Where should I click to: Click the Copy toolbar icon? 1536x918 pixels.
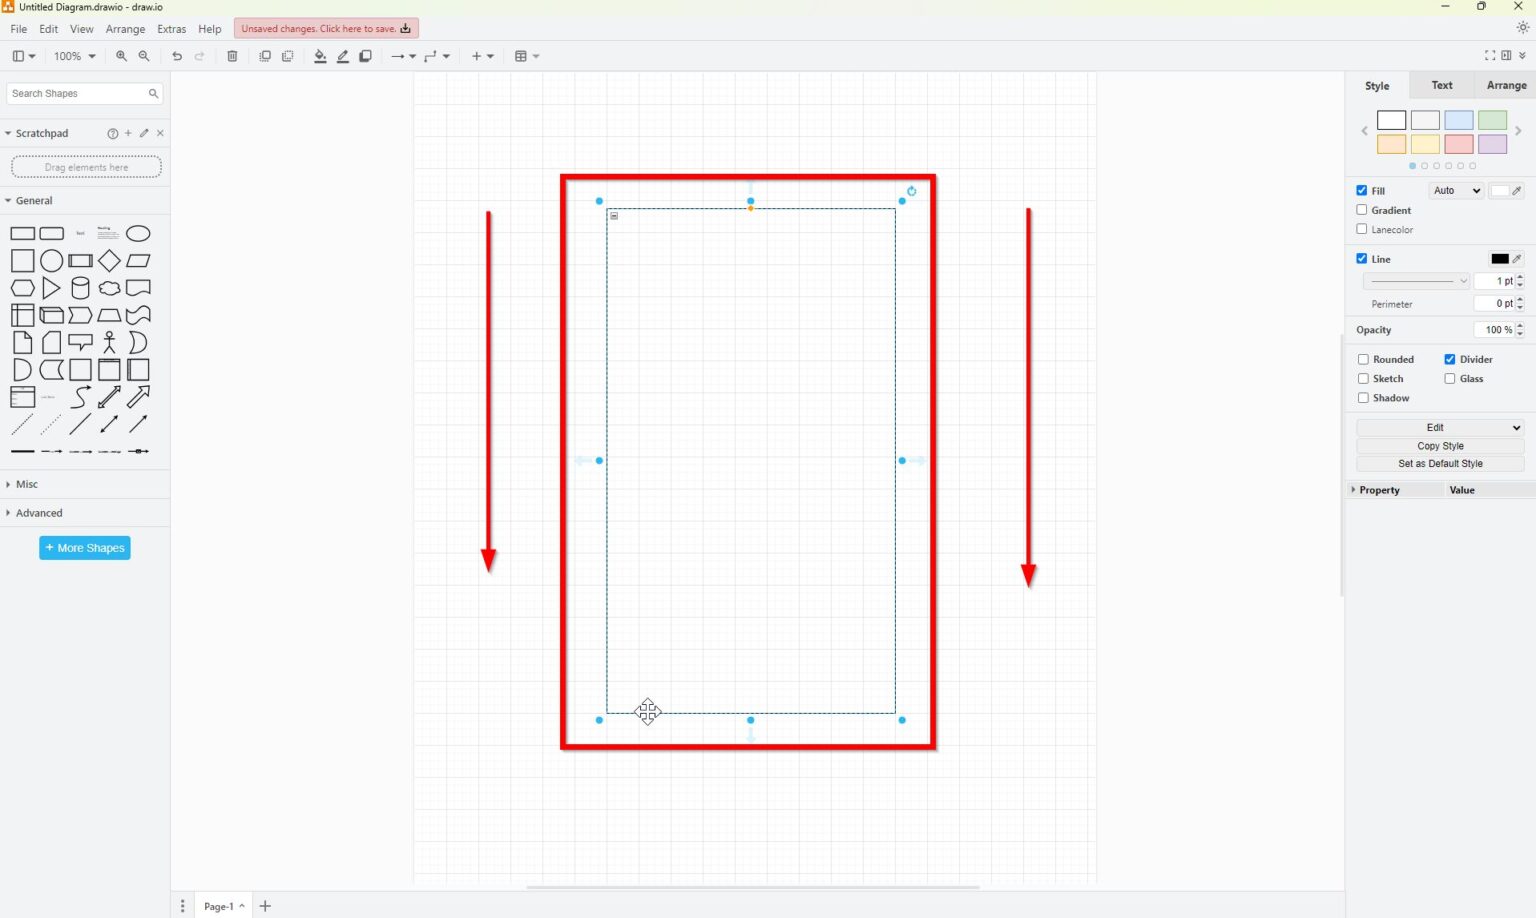pos(264,56)
